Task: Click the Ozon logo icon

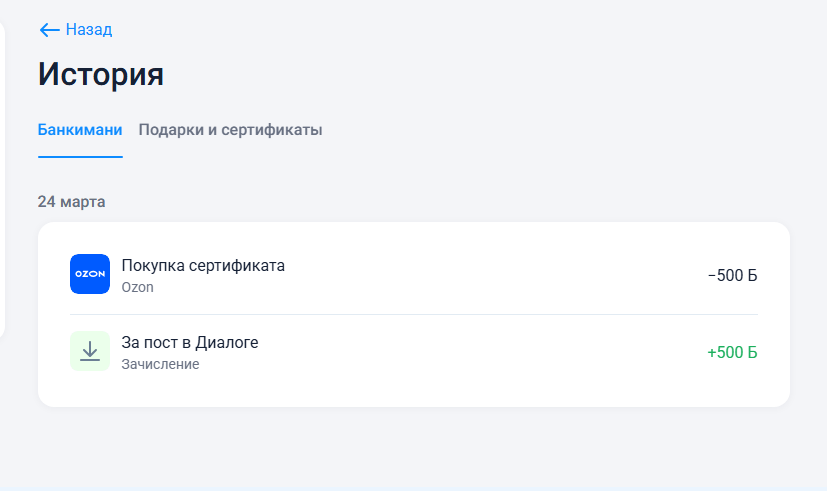Action: click(90, 274)
